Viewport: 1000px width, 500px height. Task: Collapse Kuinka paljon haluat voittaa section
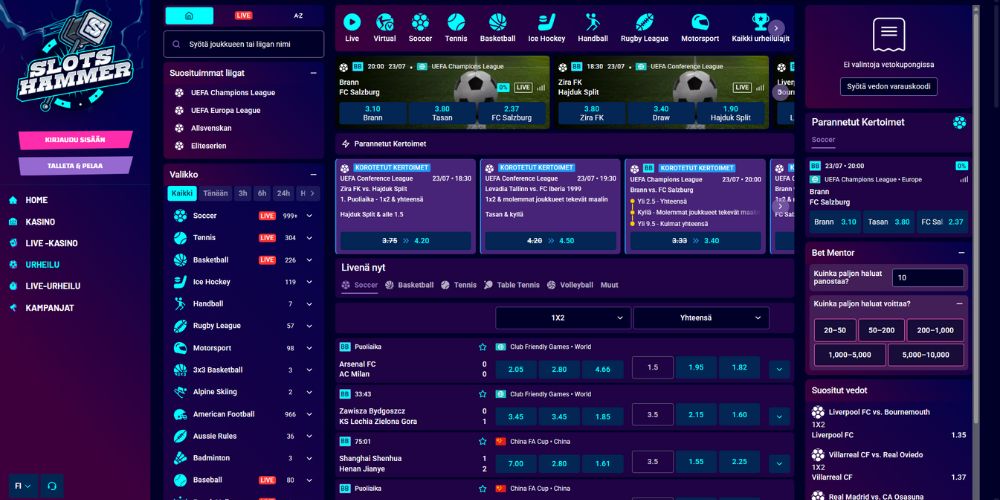tap(959, 304)
